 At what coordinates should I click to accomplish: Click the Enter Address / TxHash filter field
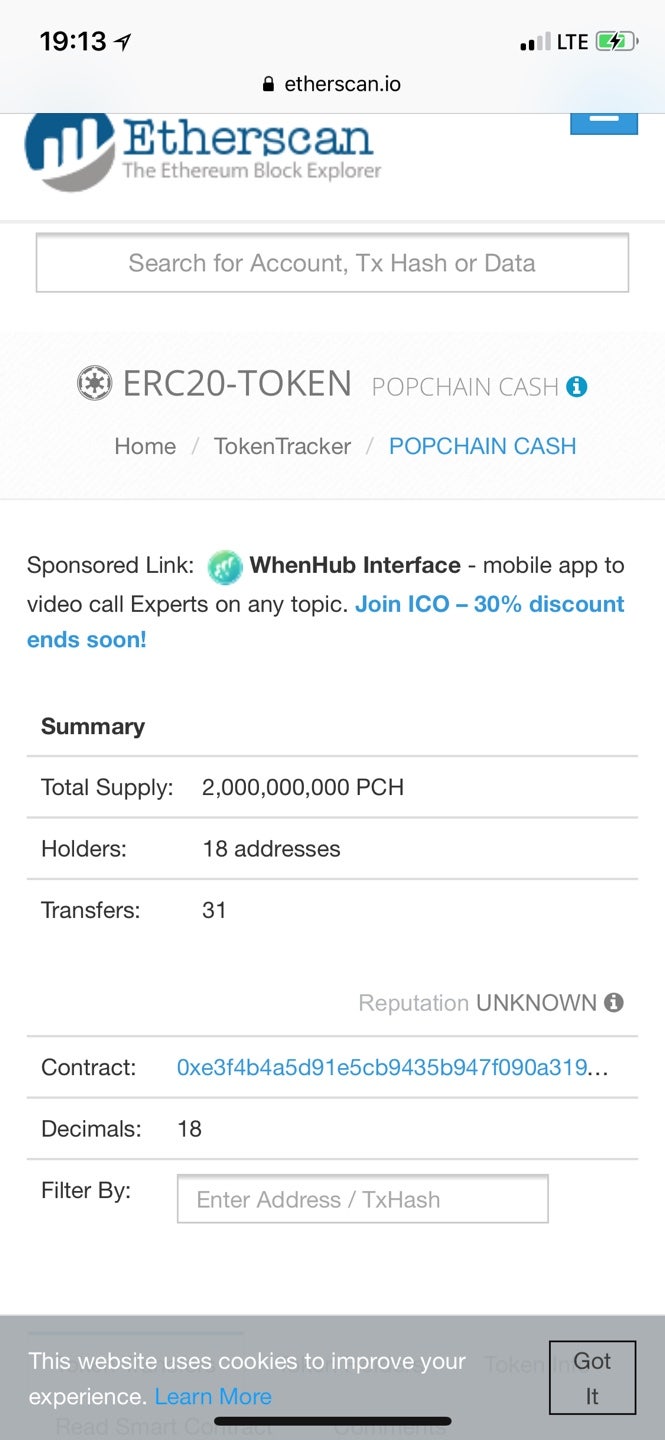362,1199
